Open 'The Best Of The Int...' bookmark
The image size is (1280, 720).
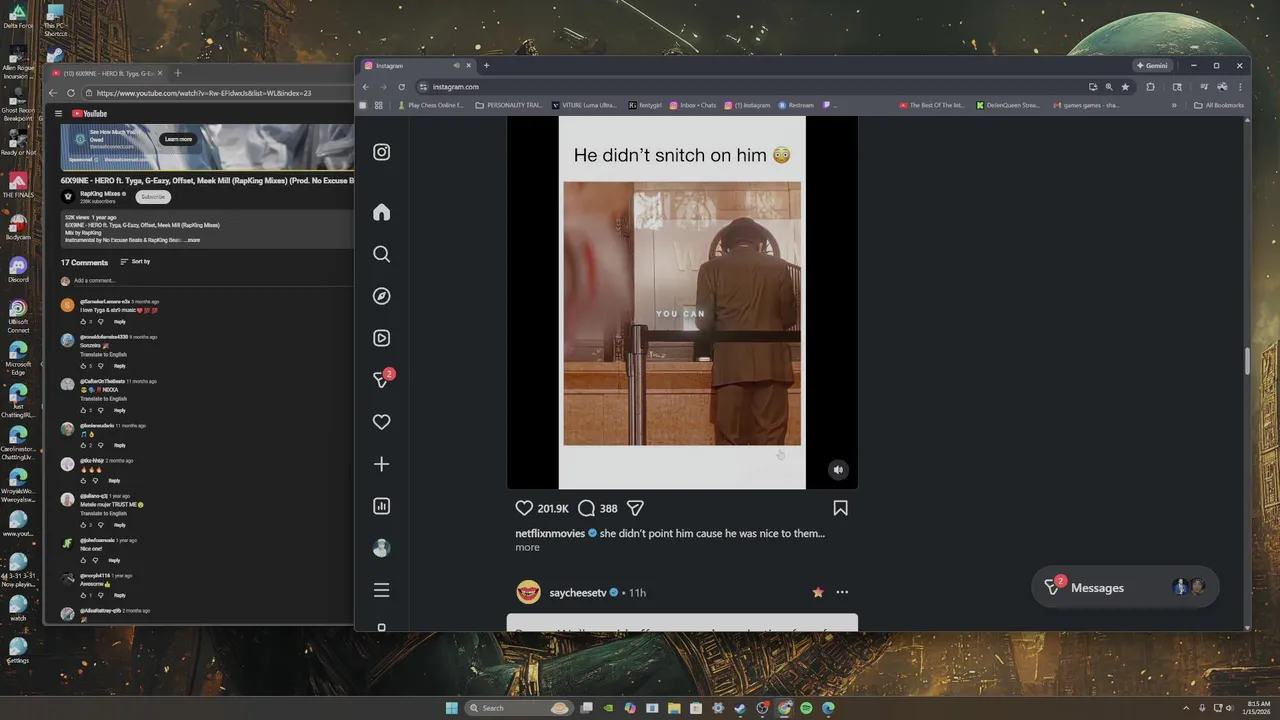click(932, 105)
